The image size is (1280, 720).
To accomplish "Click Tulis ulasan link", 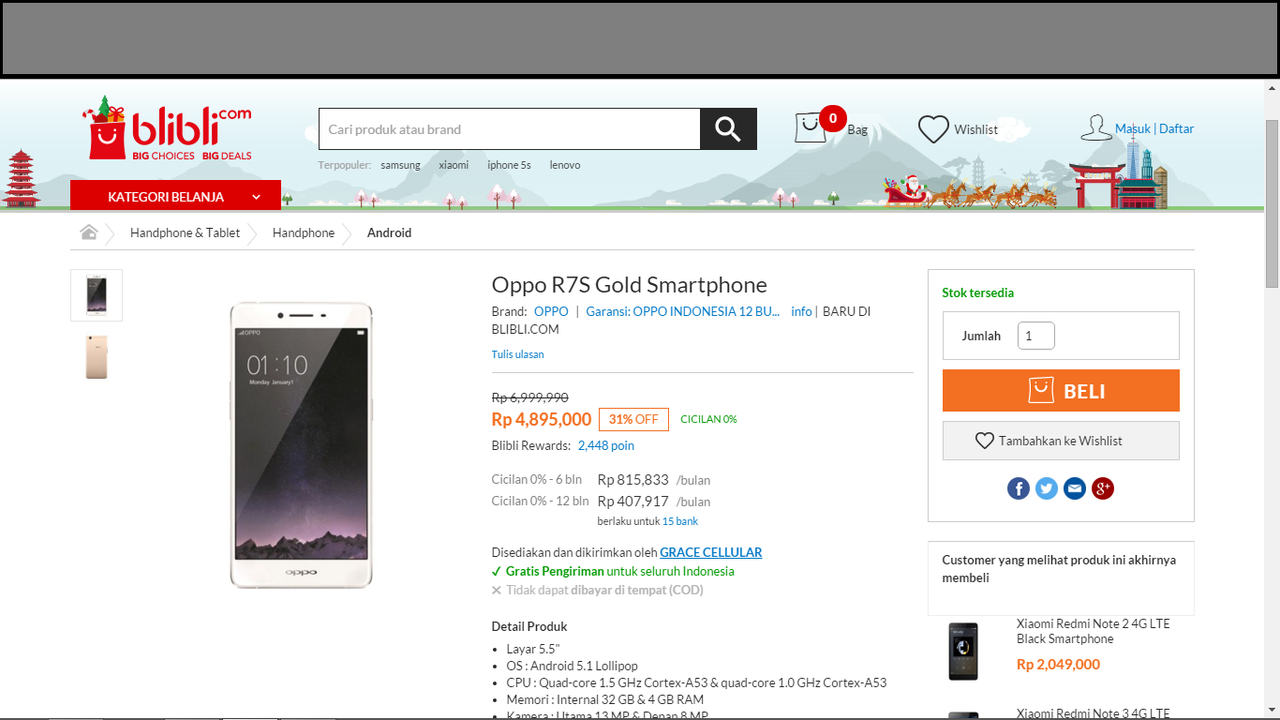I will [518, 354].
